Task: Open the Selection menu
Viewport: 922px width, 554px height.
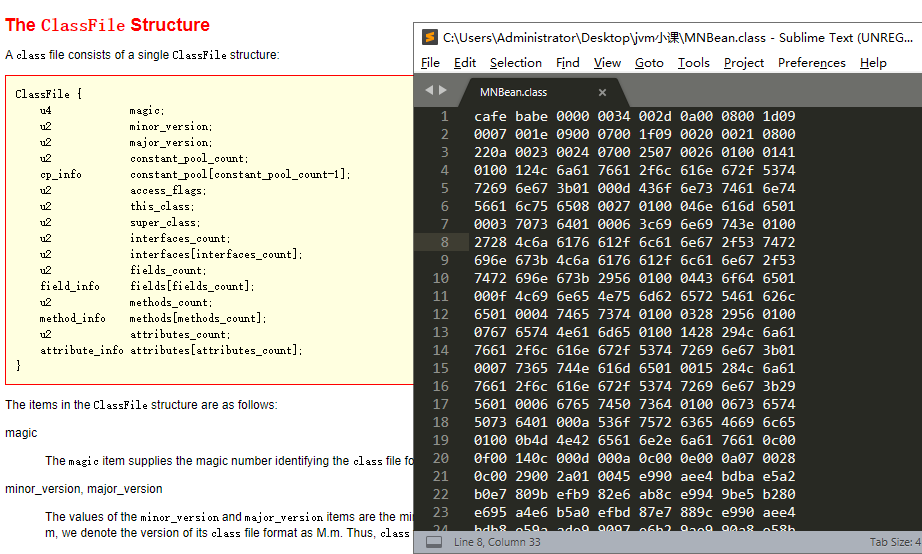Action: [x=516, y=63]
